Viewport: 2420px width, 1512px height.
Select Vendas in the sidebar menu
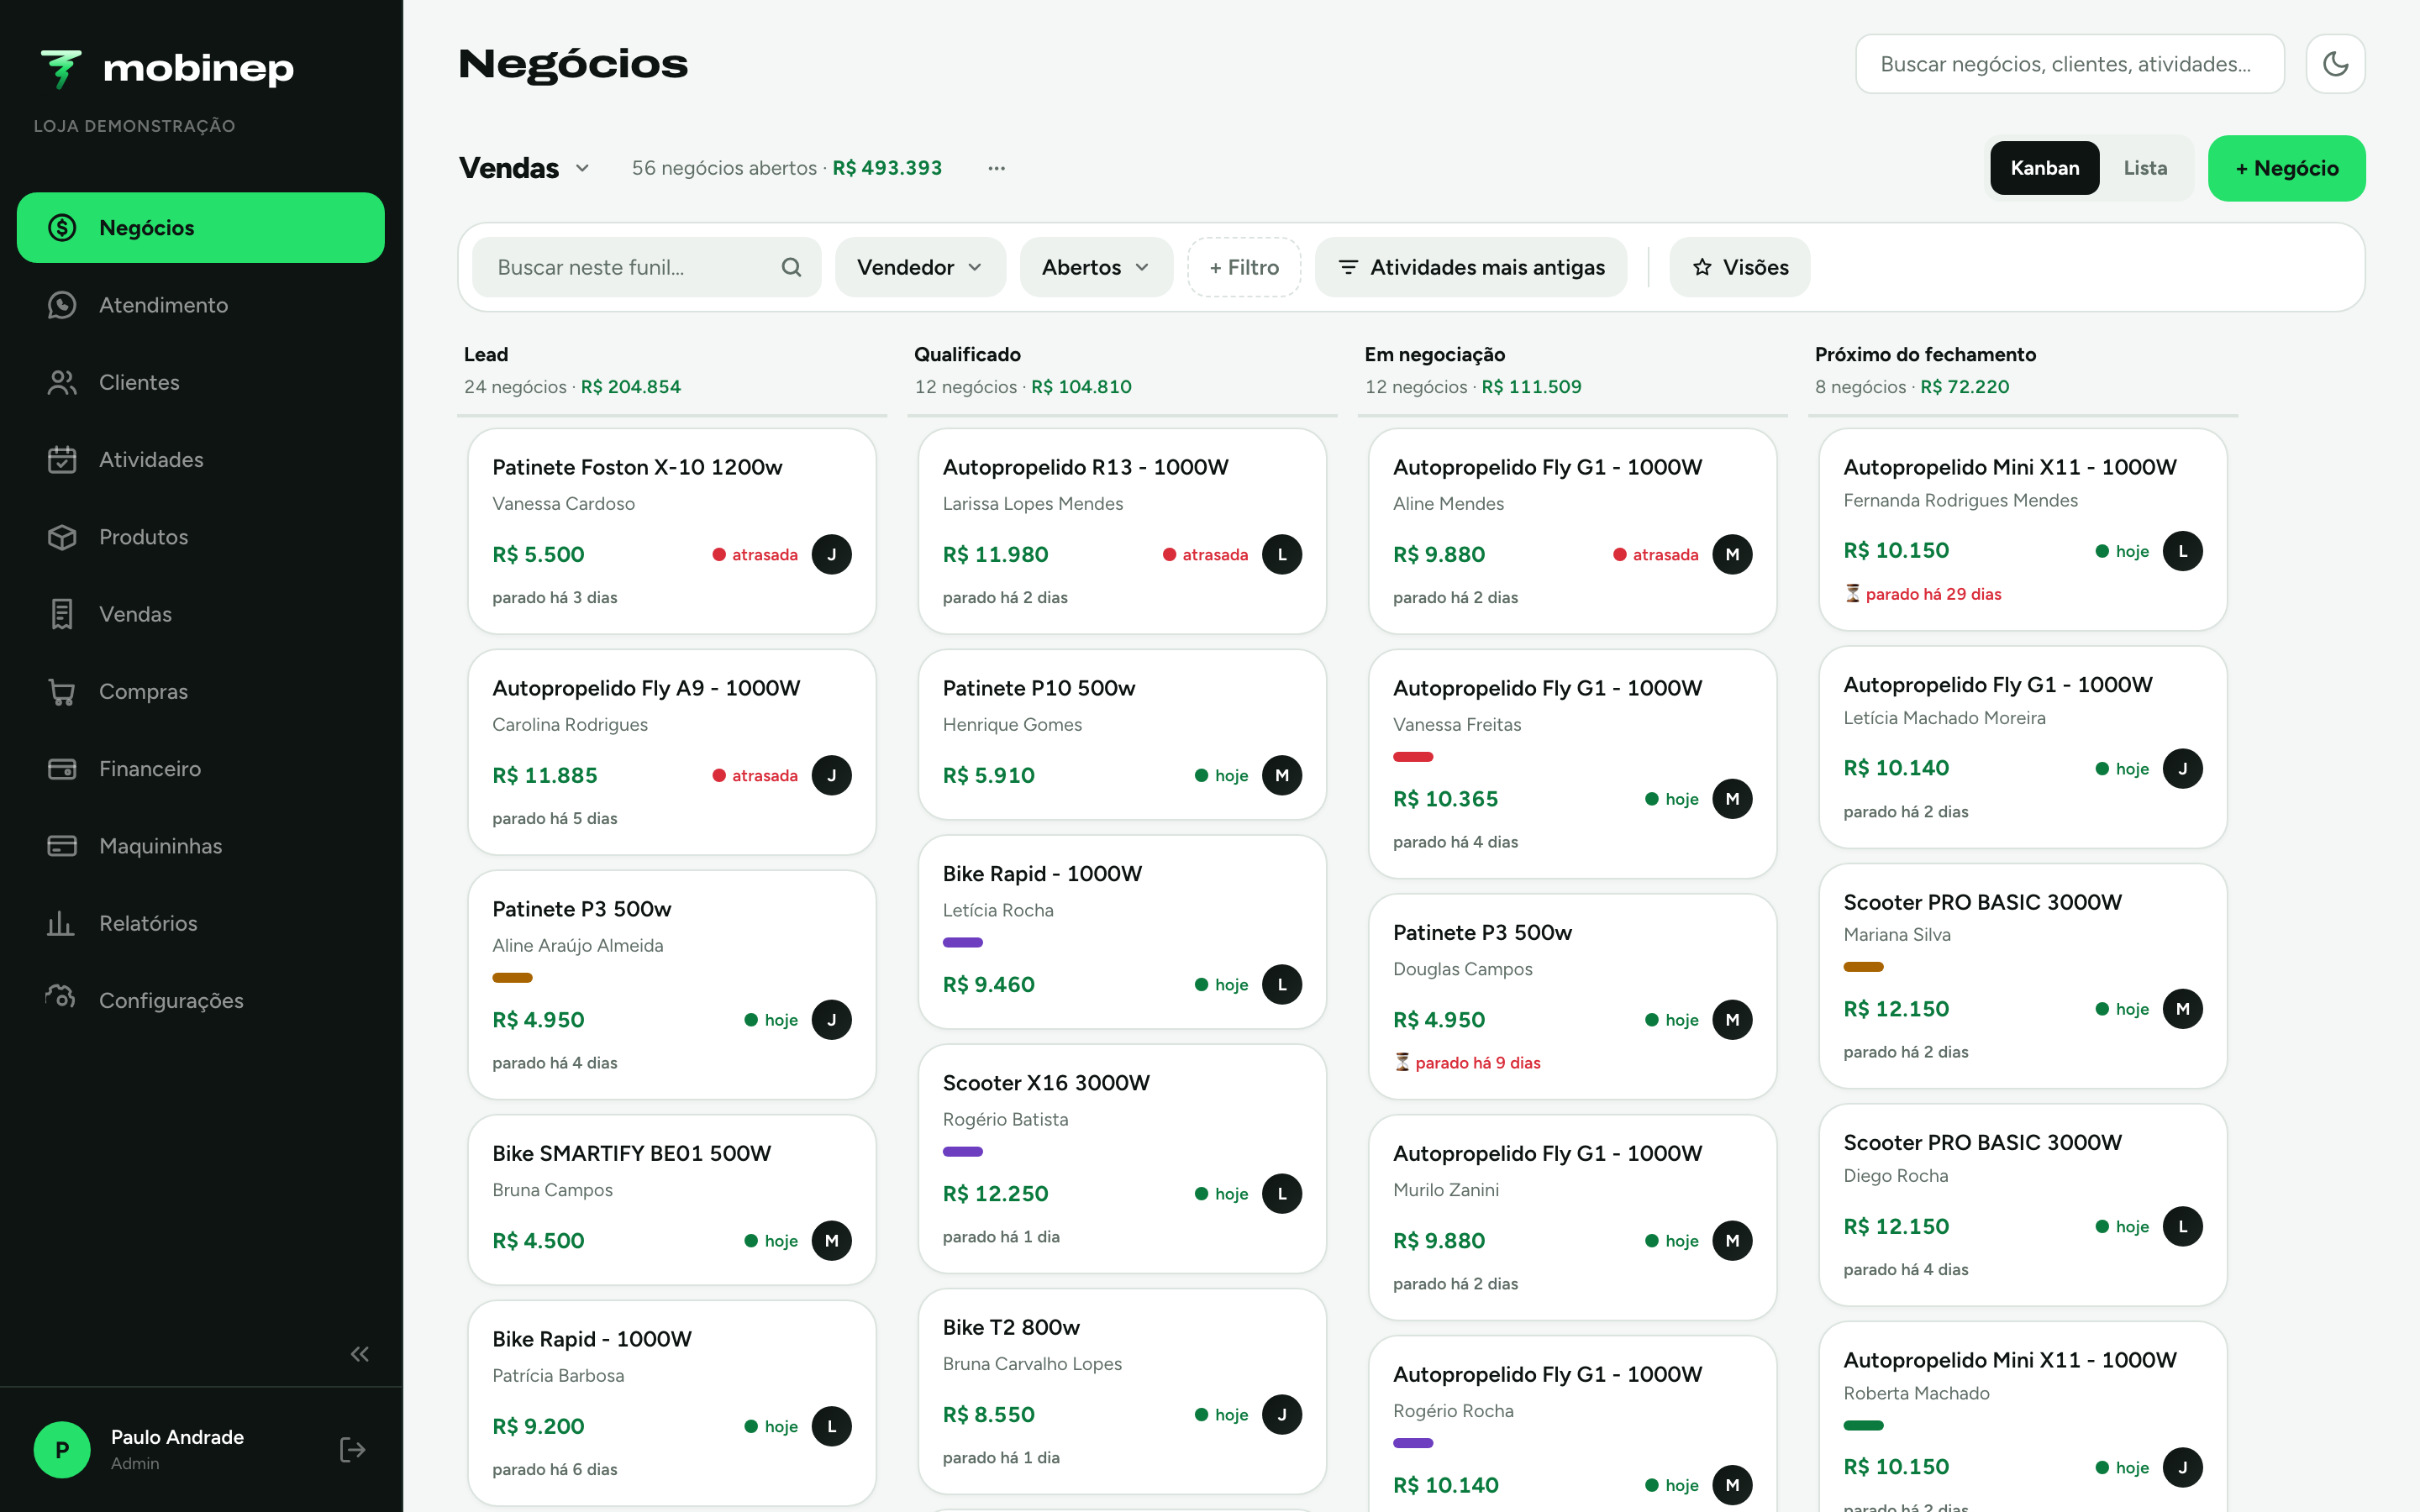(x=200, y=614)
